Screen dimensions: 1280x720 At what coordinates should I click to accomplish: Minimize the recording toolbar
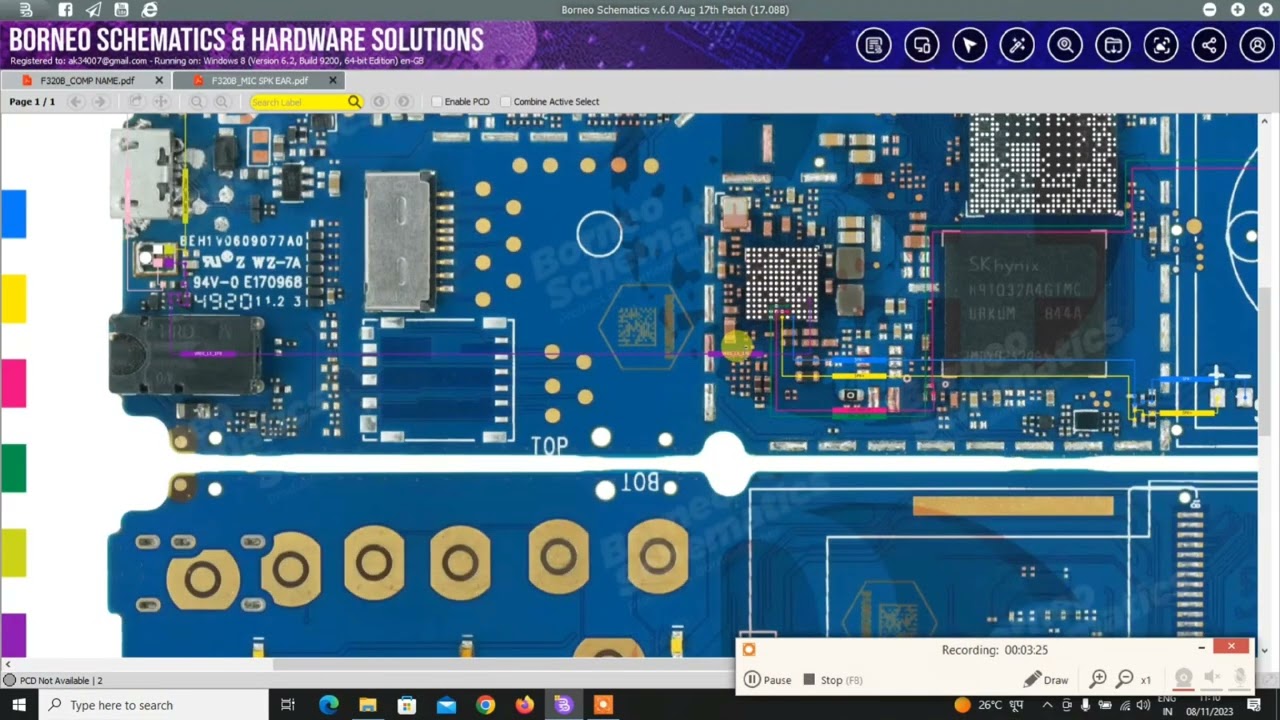pyautogui.click(x=1202, y=647)
